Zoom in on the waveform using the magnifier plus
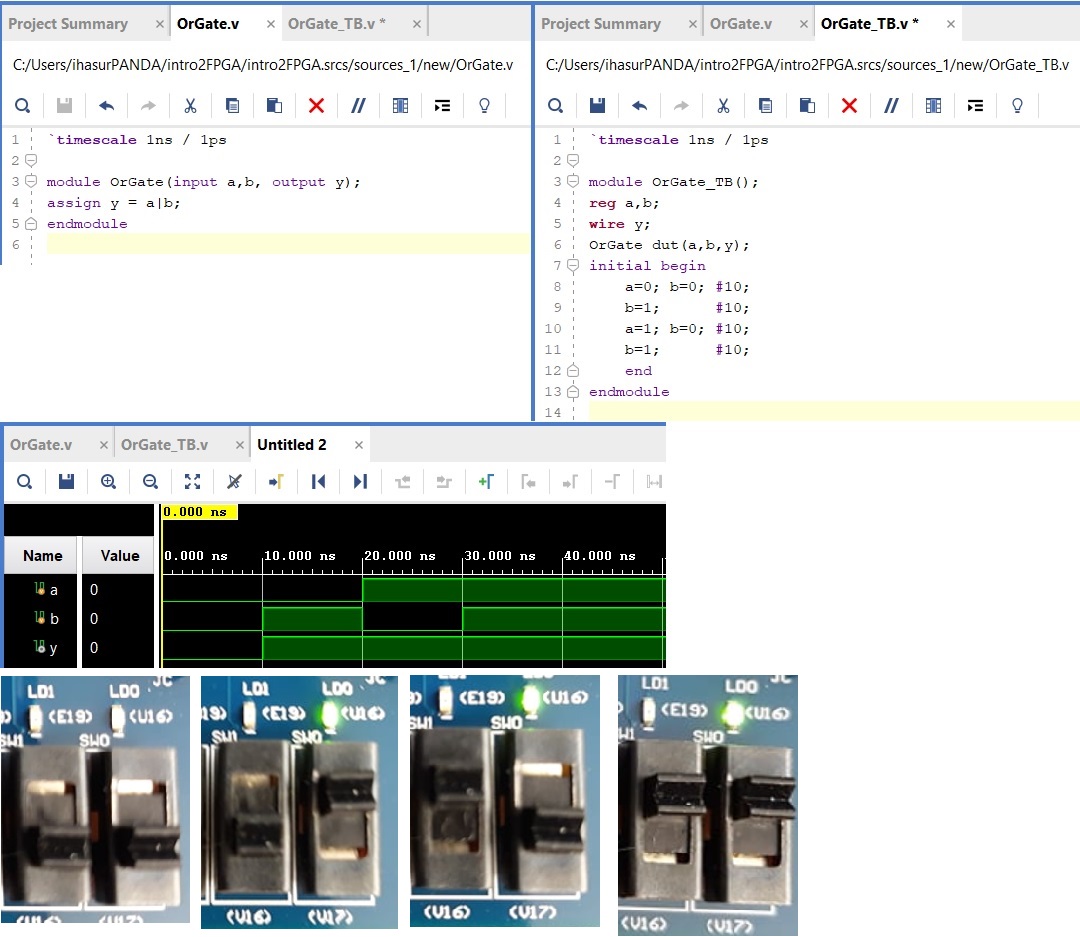This screenshot has width=1080, height=937. point(108,481)
